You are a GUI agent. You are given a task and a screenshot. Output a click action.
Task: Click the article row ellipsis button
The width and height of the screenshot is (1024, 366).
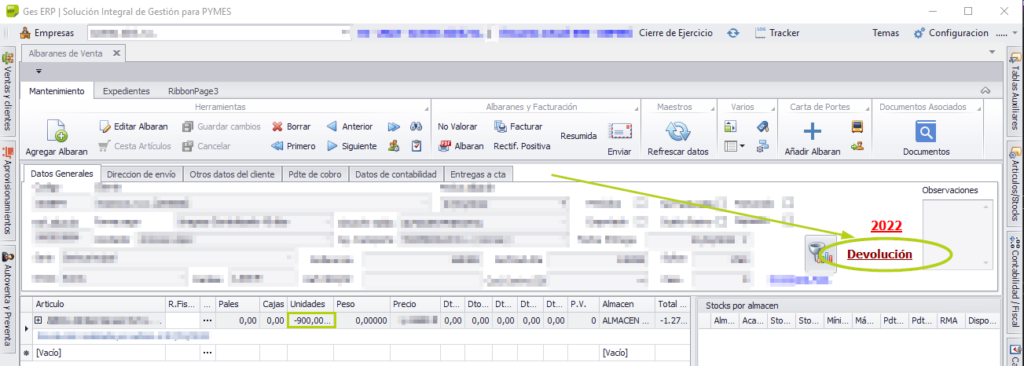coord(208,320)
